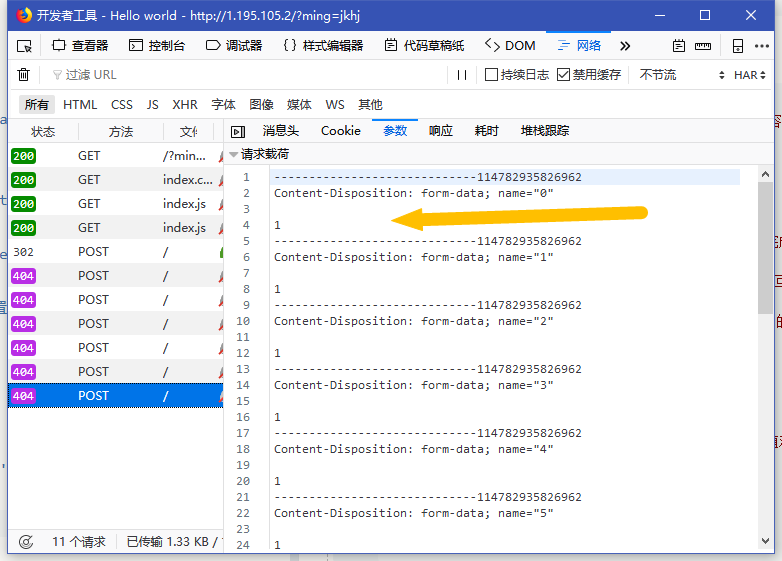Screen dimensions: 782x561
Task: Select the 网络 network tab
Action: click(579, 46)
